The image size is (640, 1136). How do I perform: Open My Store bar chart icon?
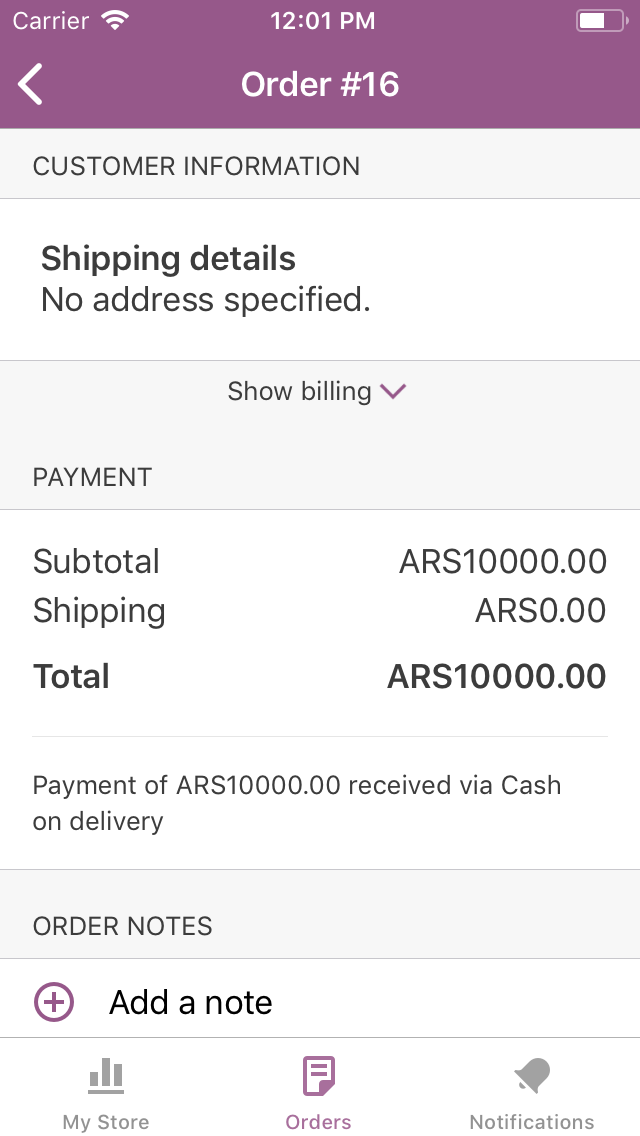coord(106,1075)
